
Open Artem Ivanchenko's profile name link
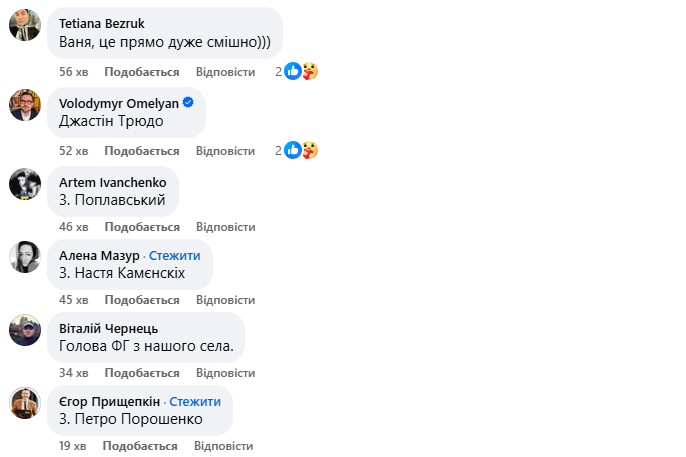[x=112, y=182]
